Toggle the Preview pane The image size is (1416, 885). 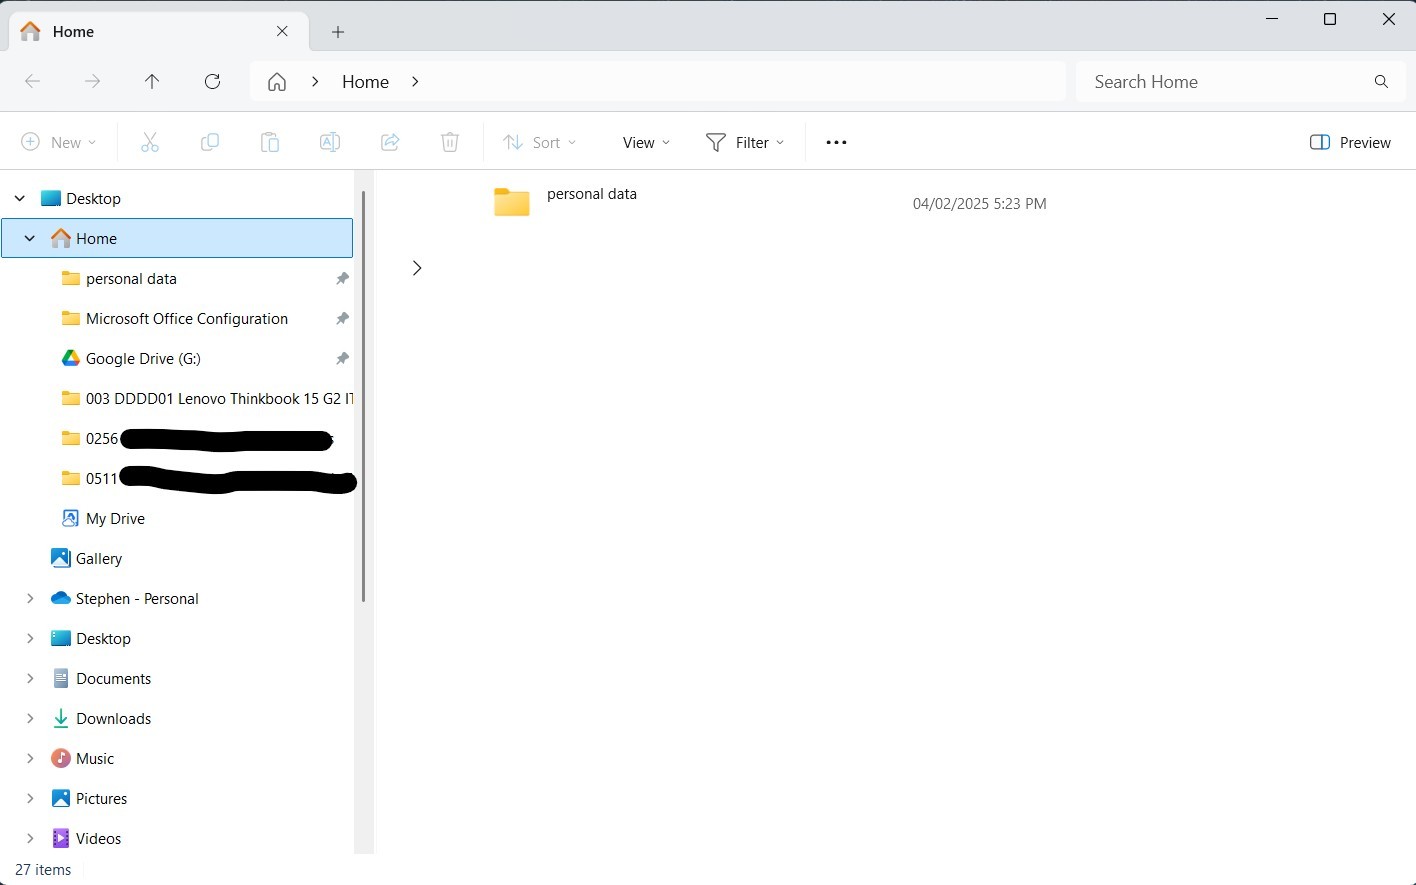click(x=1349, y=142)
